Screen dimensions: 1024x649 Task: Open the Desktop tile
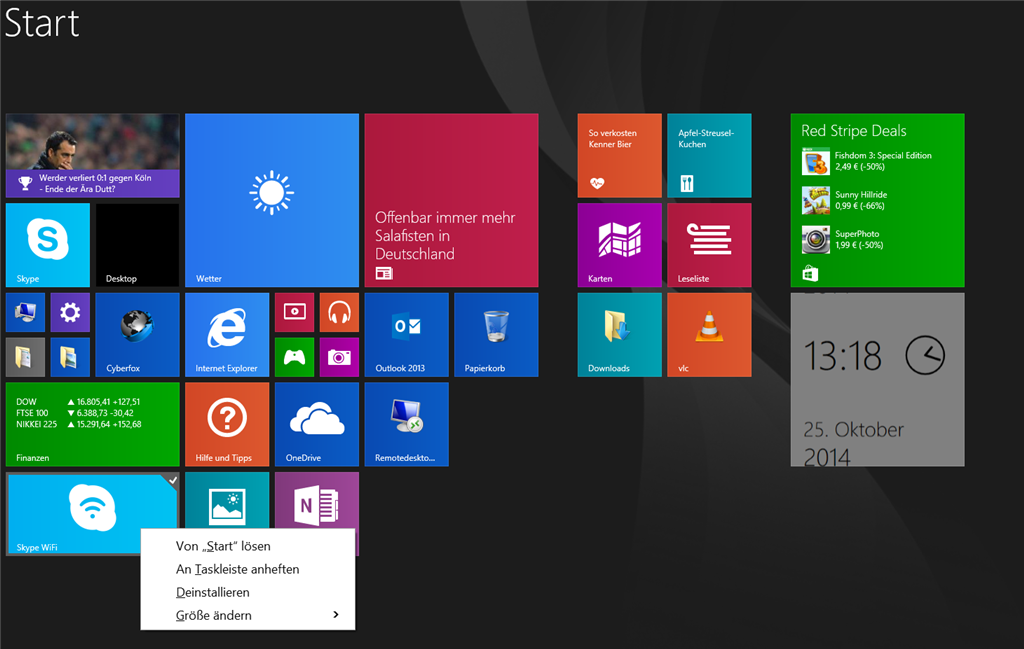pyautogui.click(x=137, y=245)
